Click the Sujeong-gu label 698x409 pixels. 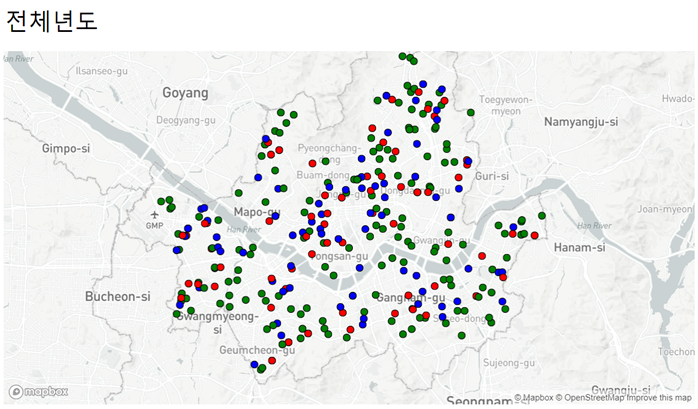[509, 363]
